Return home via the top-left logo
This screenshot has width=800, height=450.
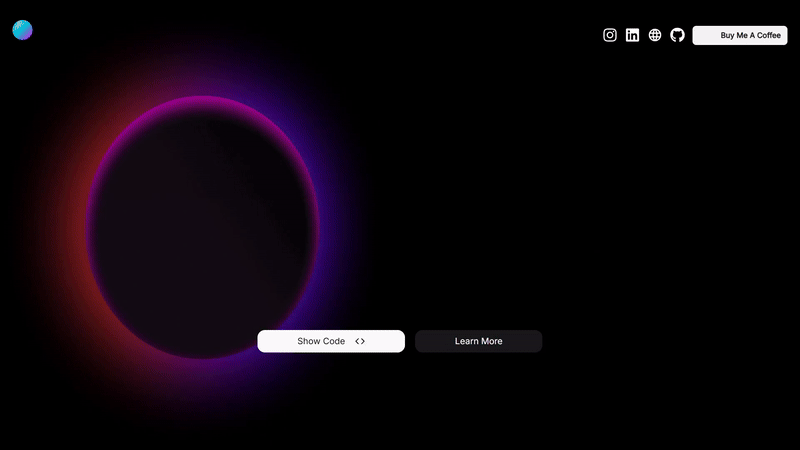(22, 30)
